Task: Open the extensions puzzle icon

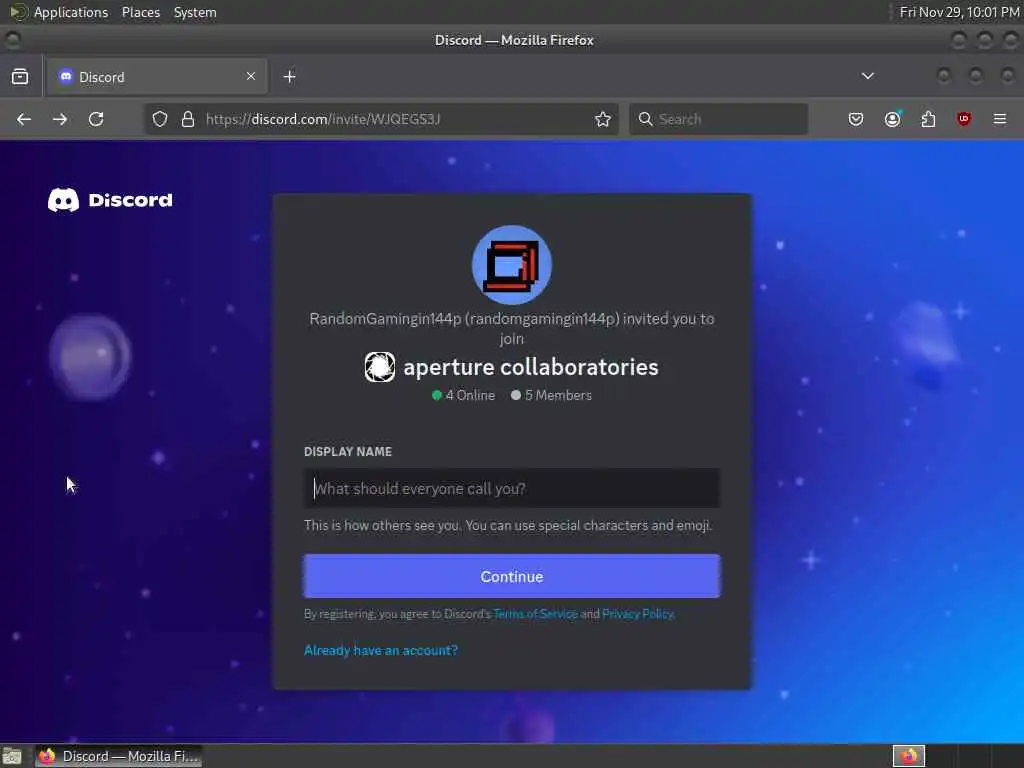Action: coord(928,119)
